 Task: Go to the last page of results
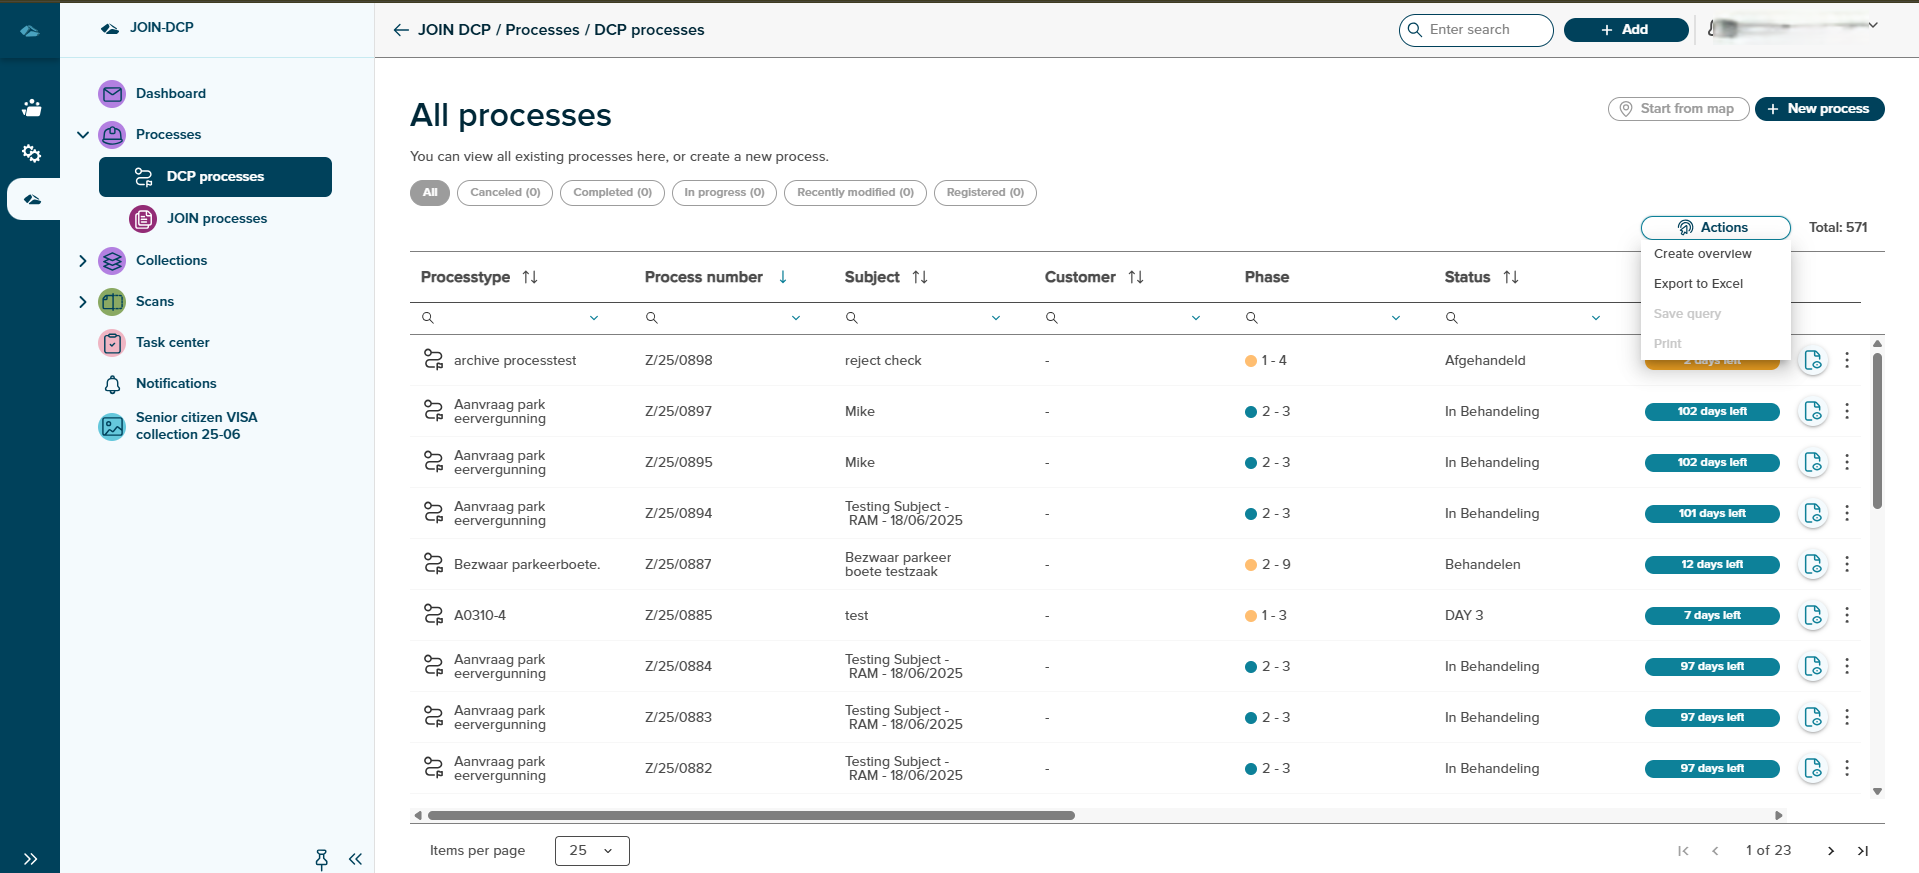[x=1862, y=851]
